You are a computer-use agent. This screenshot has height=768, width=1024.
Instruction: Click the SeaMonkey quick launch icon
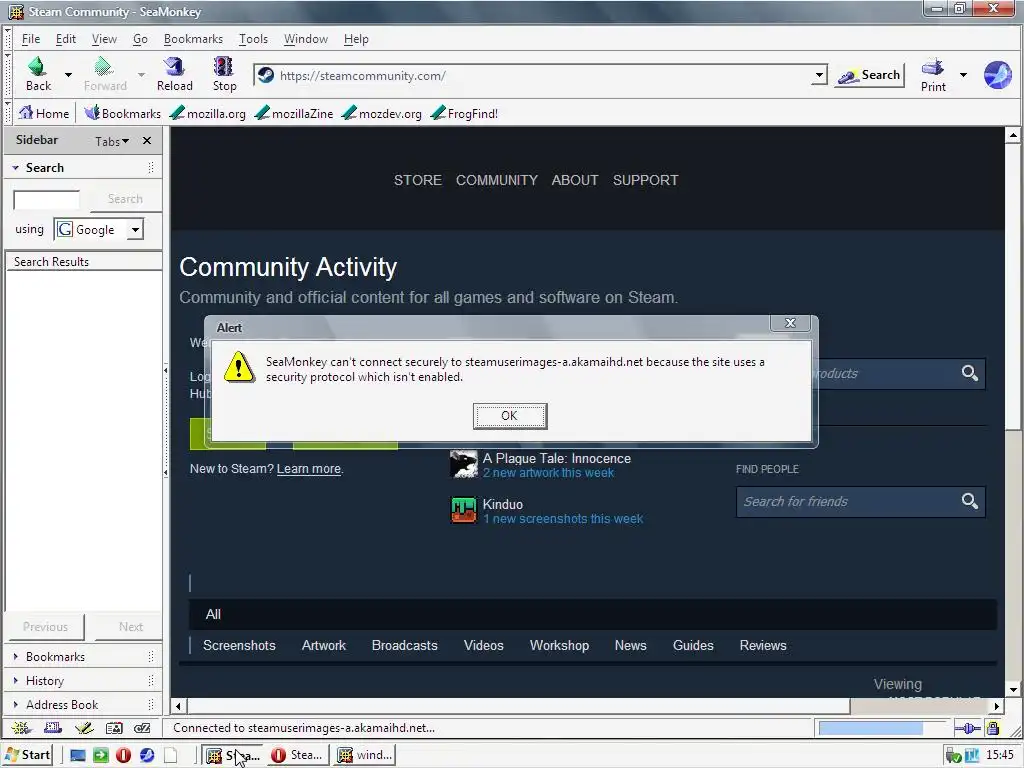click(x=147, y=755)
